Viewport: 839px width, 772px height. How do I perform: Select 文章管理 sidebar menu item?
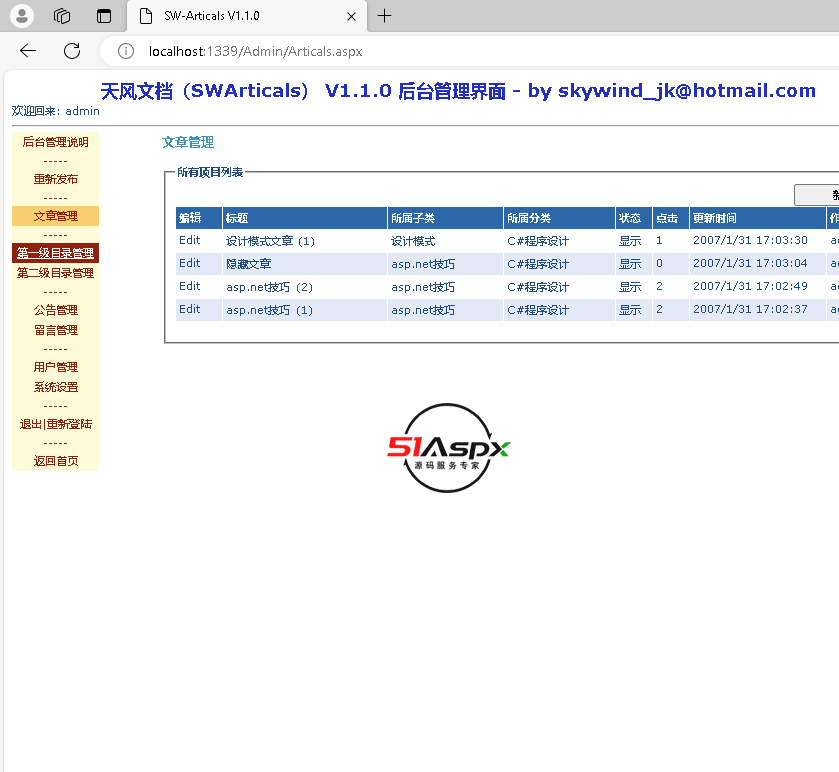[x=56, y=216]
